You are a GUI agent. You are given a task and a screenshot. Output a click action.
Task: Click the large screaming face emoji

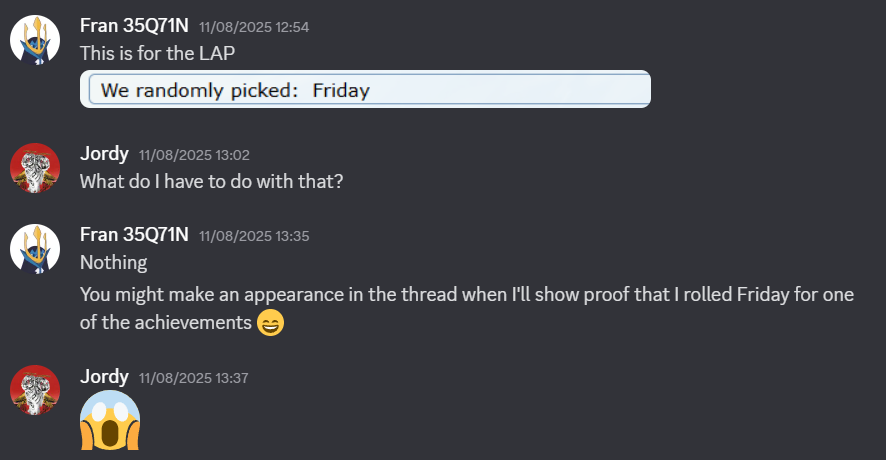click(109, 420)
